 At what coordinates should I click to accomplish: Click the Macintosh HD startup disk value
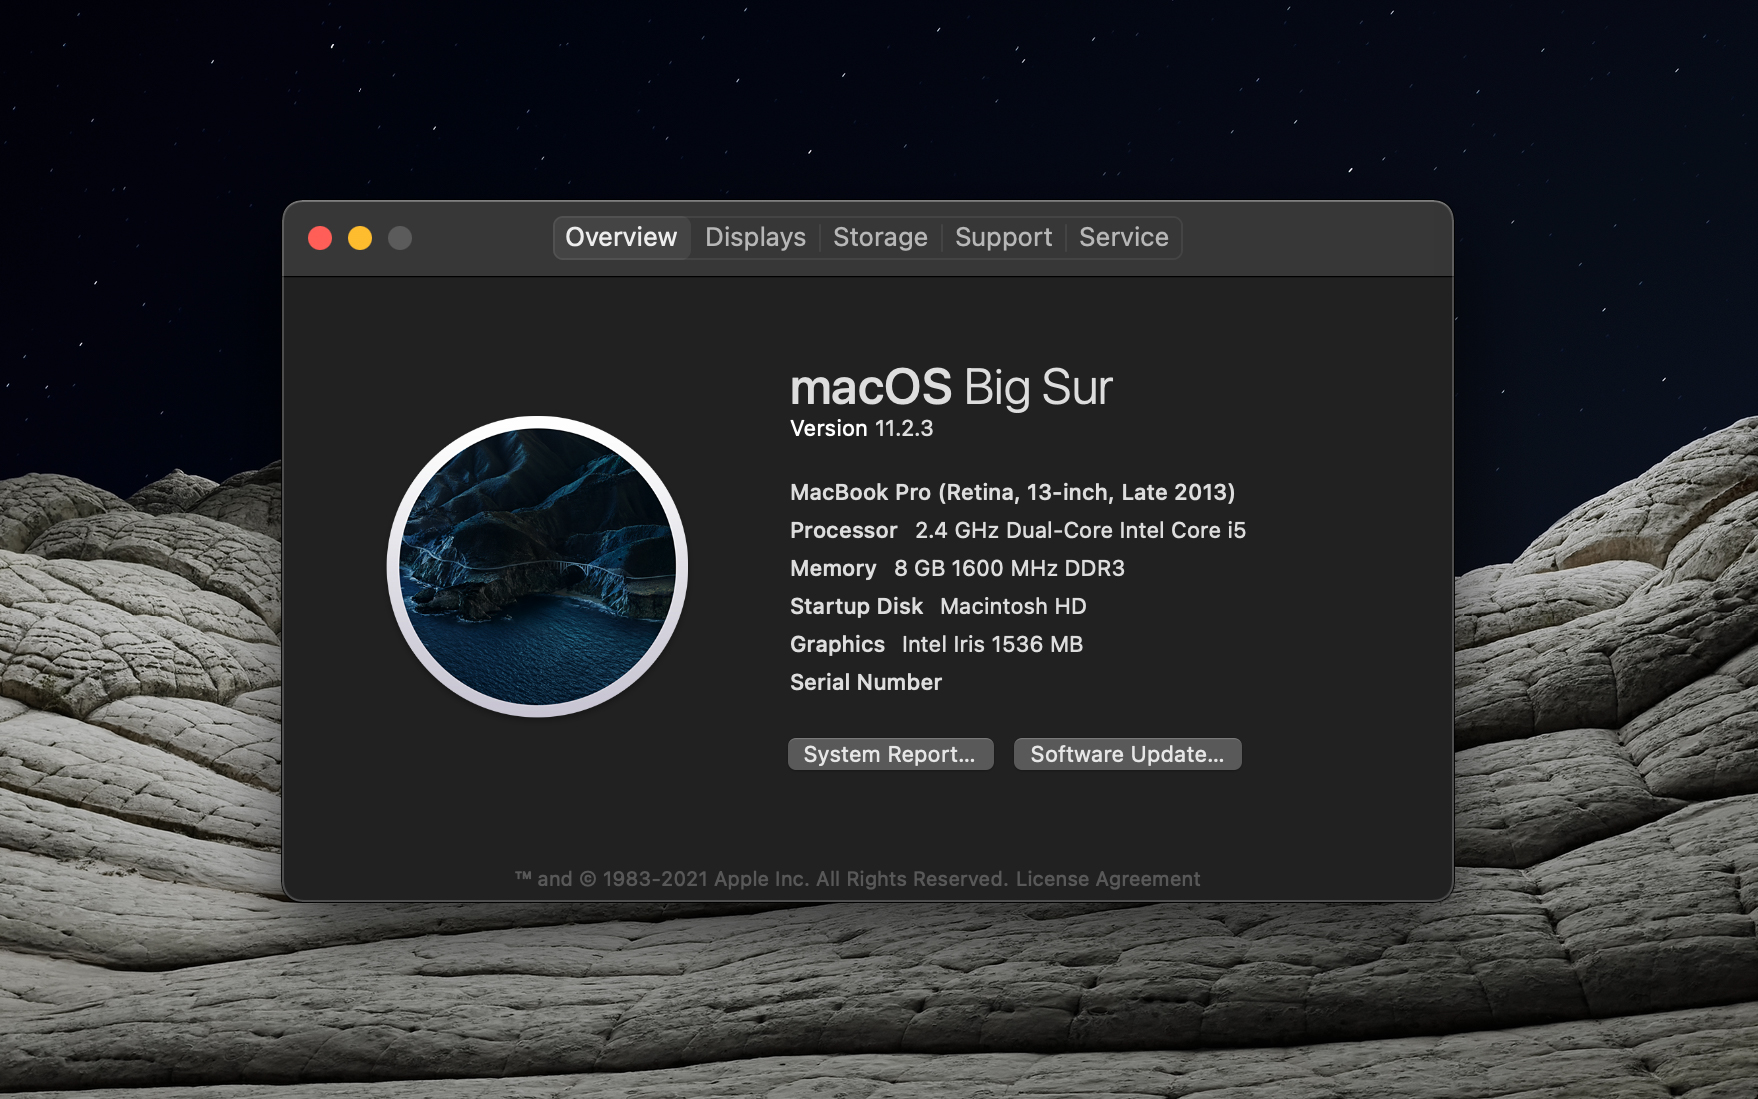click(x=1013, y=606)
